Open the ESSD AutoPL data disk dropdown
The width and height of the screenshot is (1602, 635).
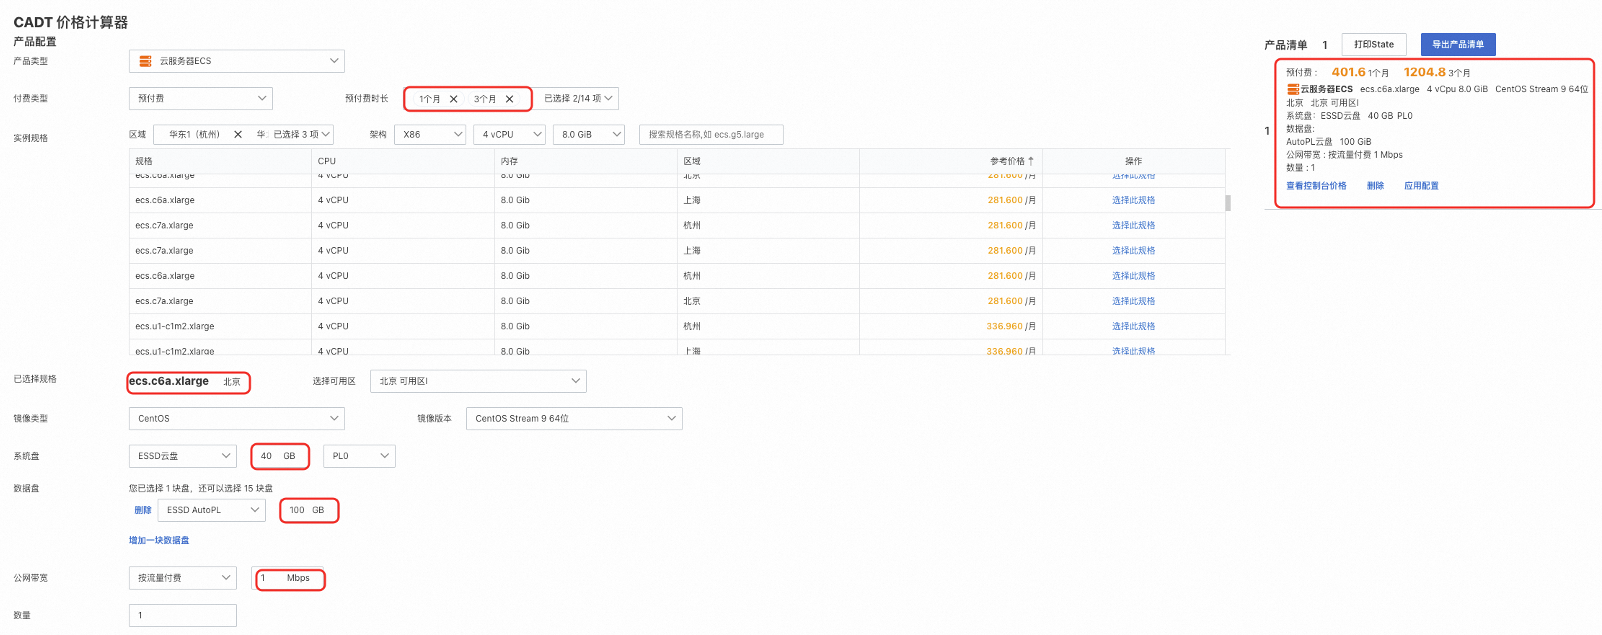point(212,510)
